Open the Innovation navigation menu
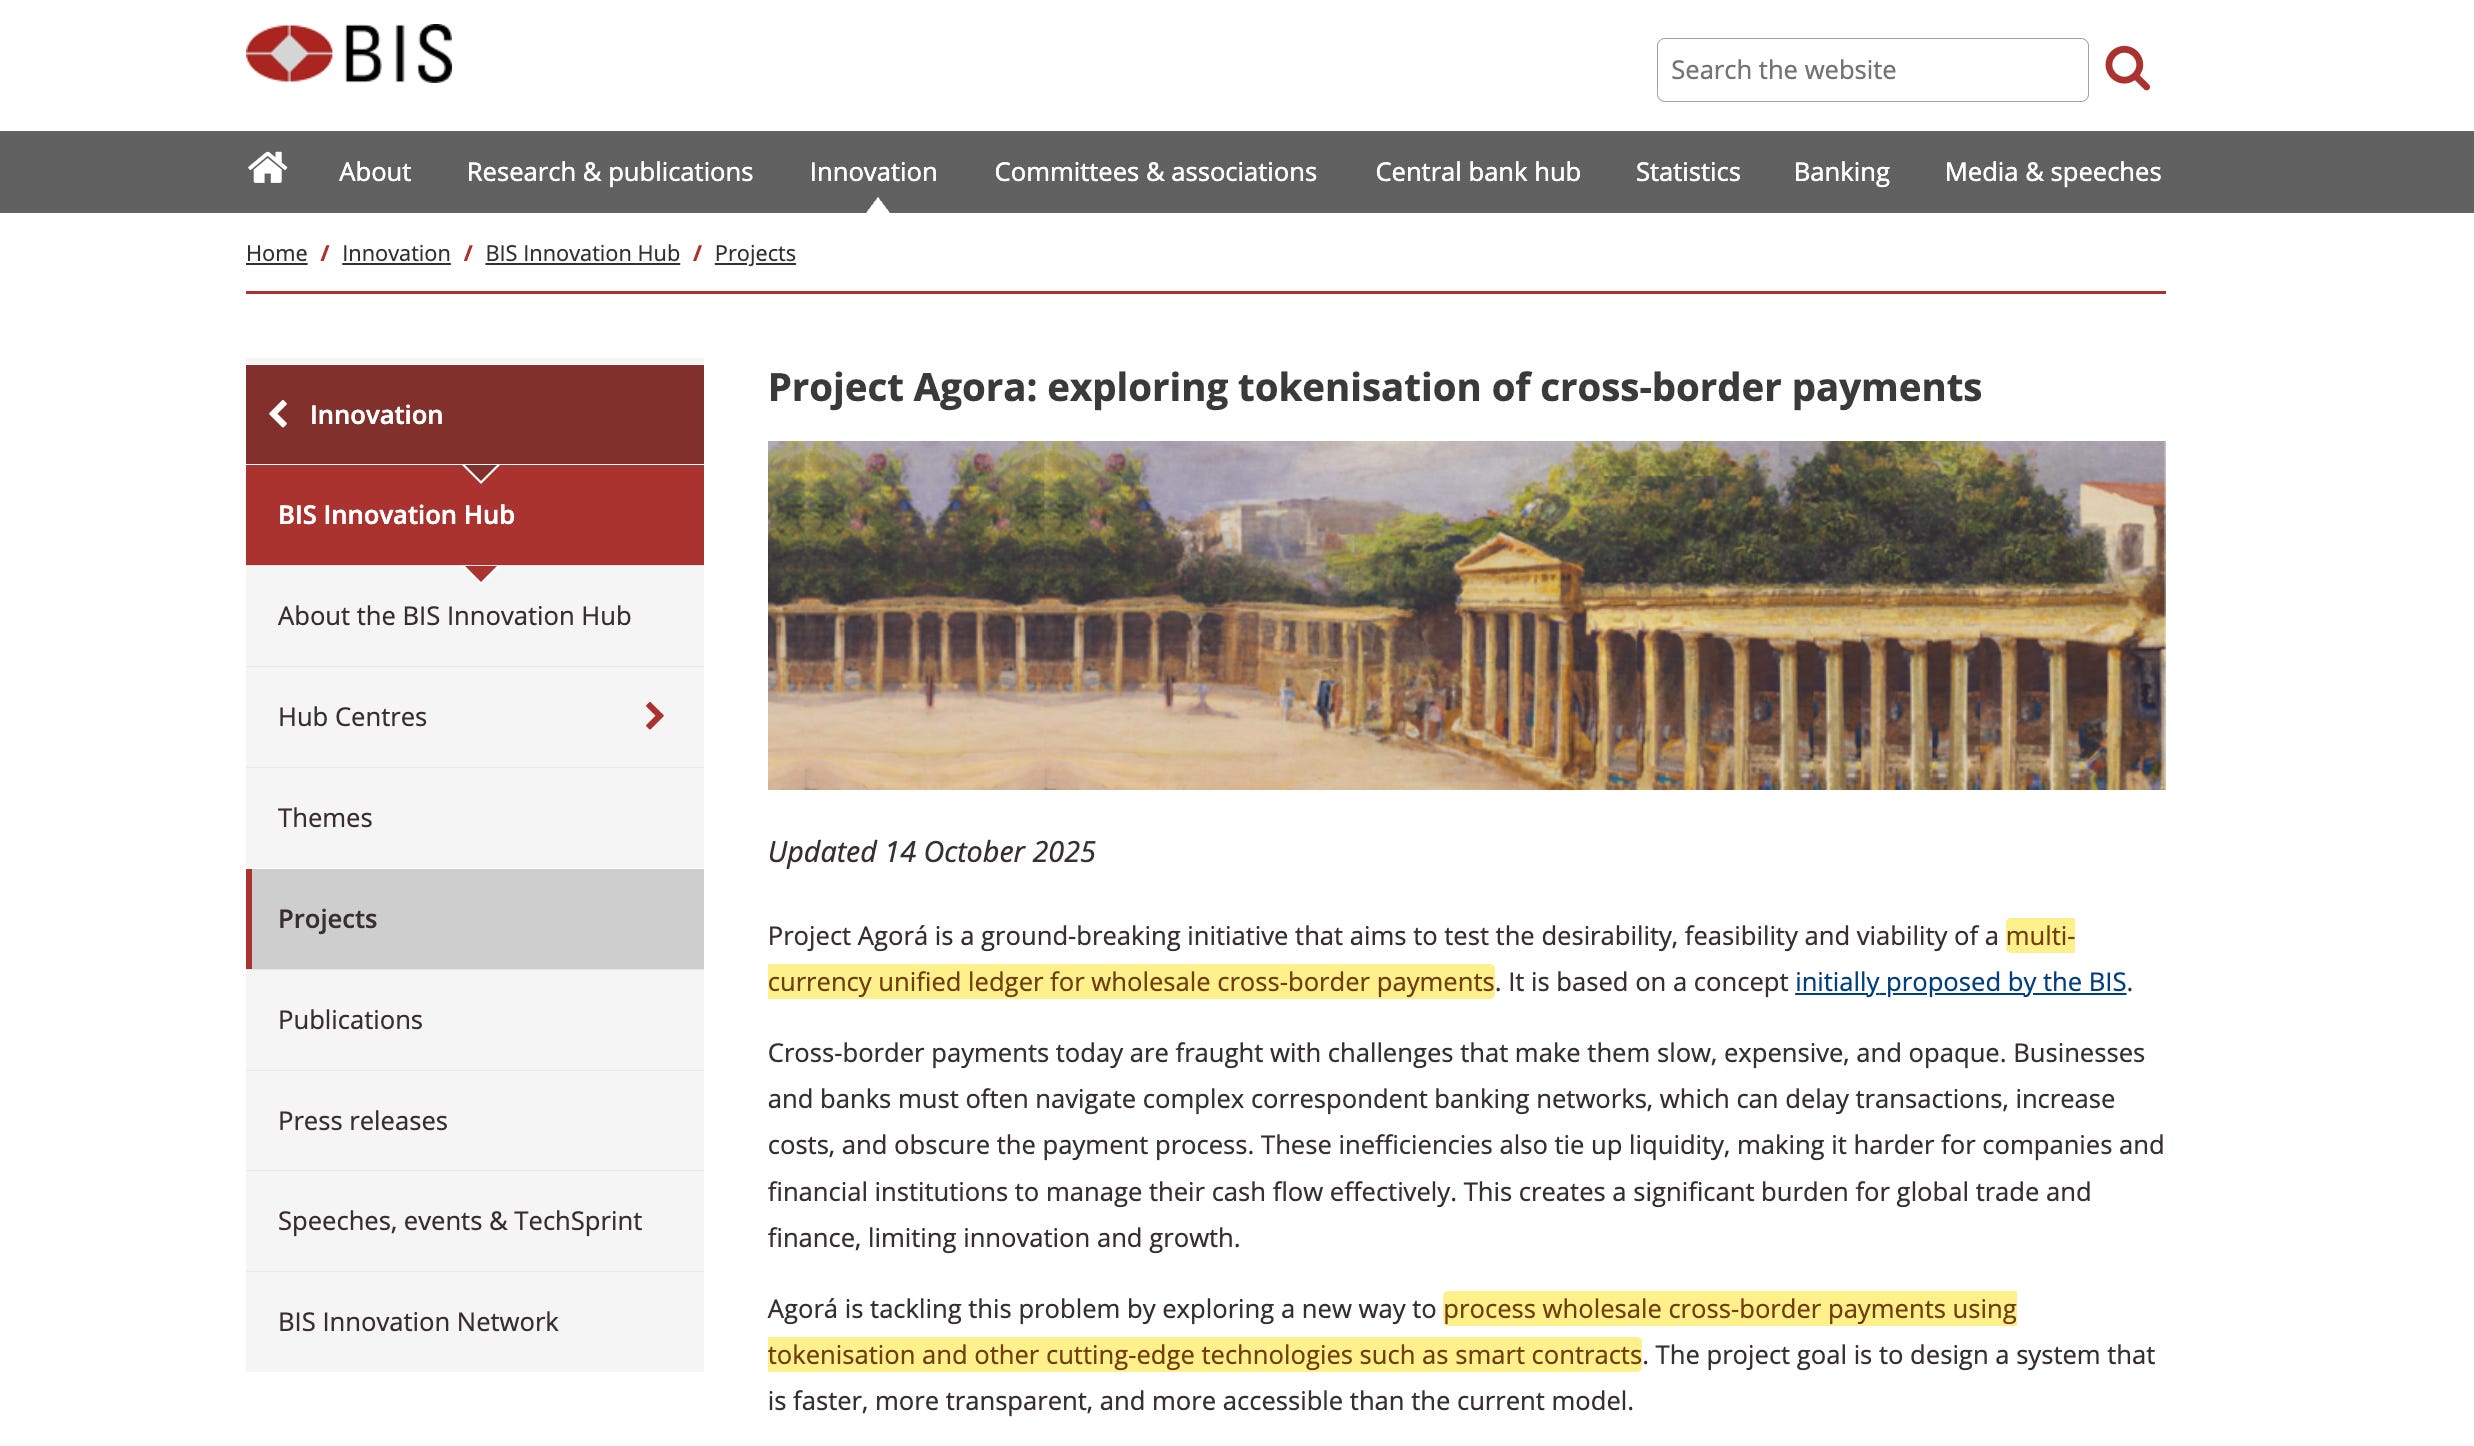This screenshot has height=1446, width=2474. point(872,172)
